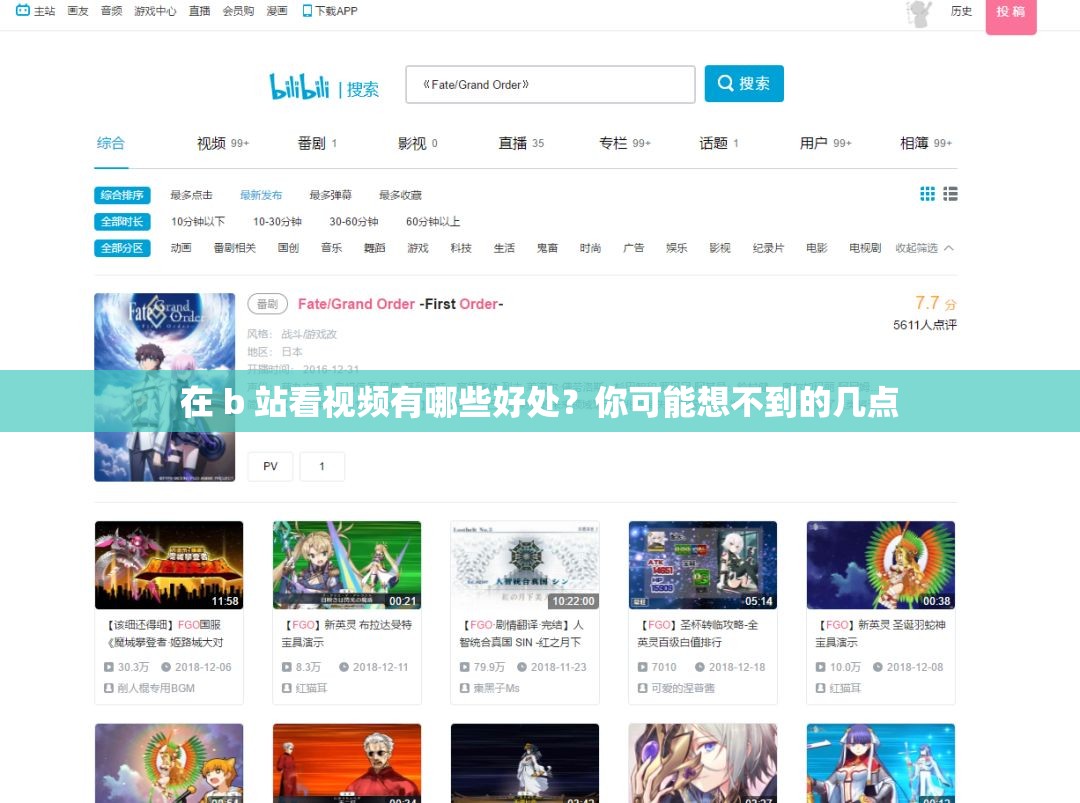Switch to list view layout icon

951,194
